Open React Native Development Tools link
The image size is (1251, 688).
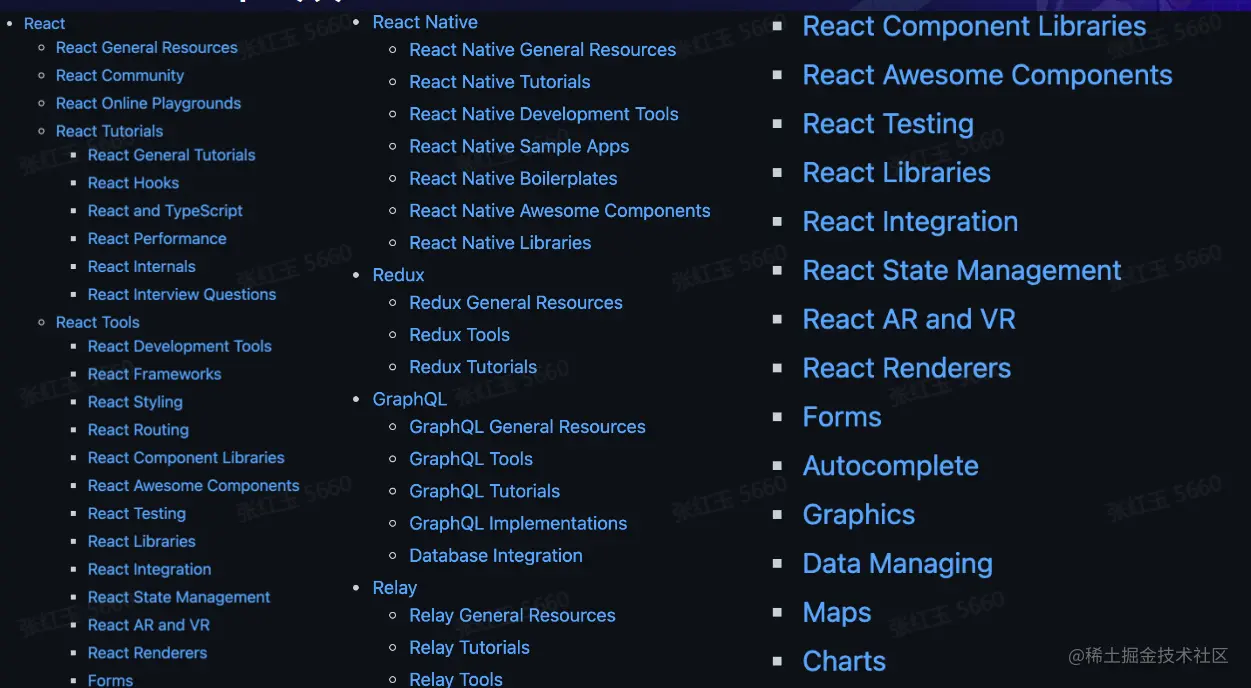tap(544, 114)
